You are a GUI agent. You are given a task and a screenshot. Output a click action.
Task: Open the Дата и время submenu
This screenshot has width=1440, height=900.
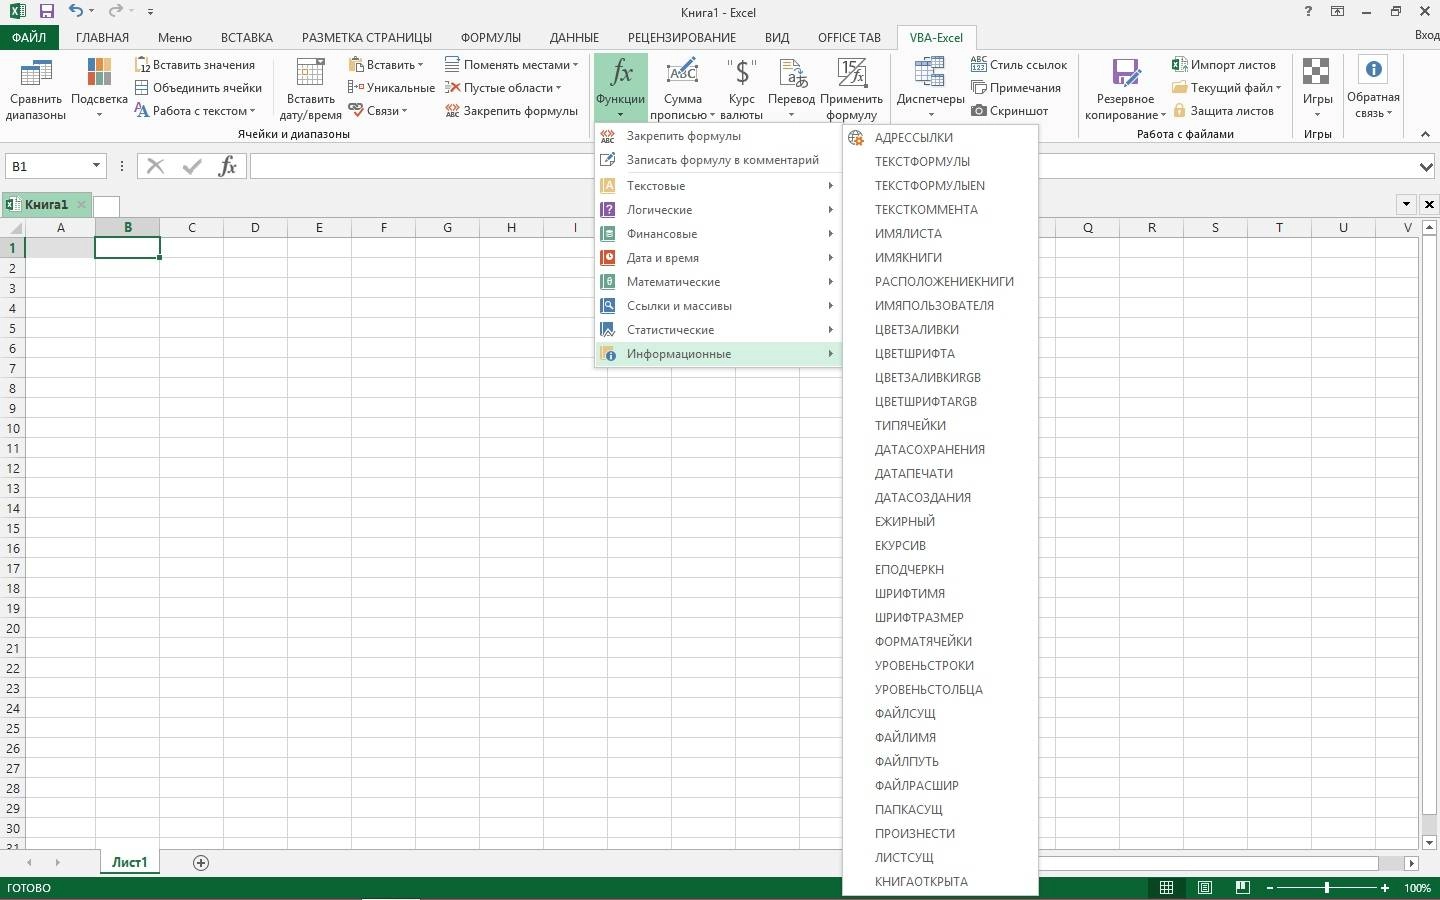[x=718, y=258]
